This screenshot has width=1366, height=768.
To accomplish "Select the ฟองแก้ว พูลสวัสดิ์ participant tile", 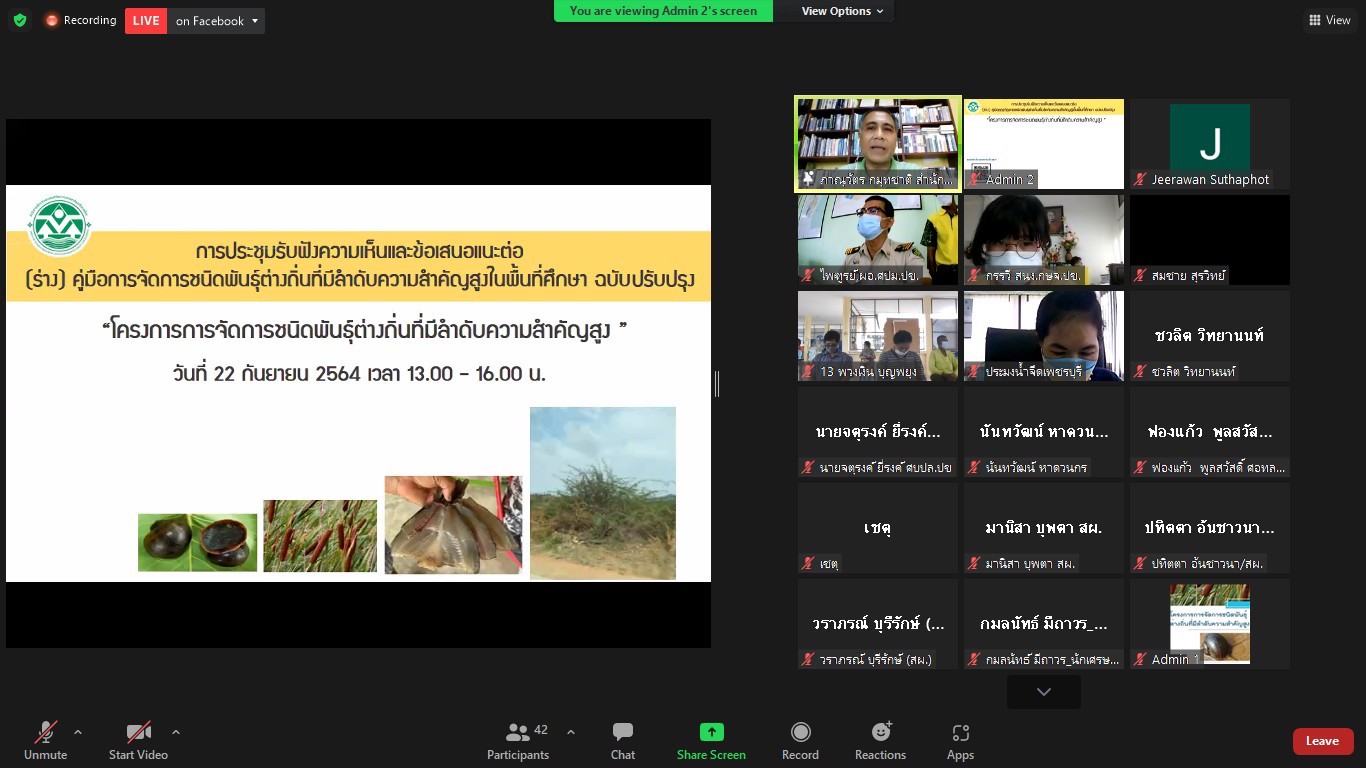I will [x=1210, y=432].
